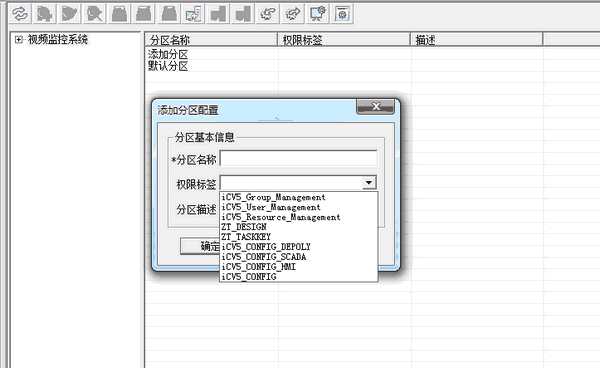The height and width of the screenshot is (368, 600).
Task: Click the folder with star toolbar icon
Action: [193, 14]
